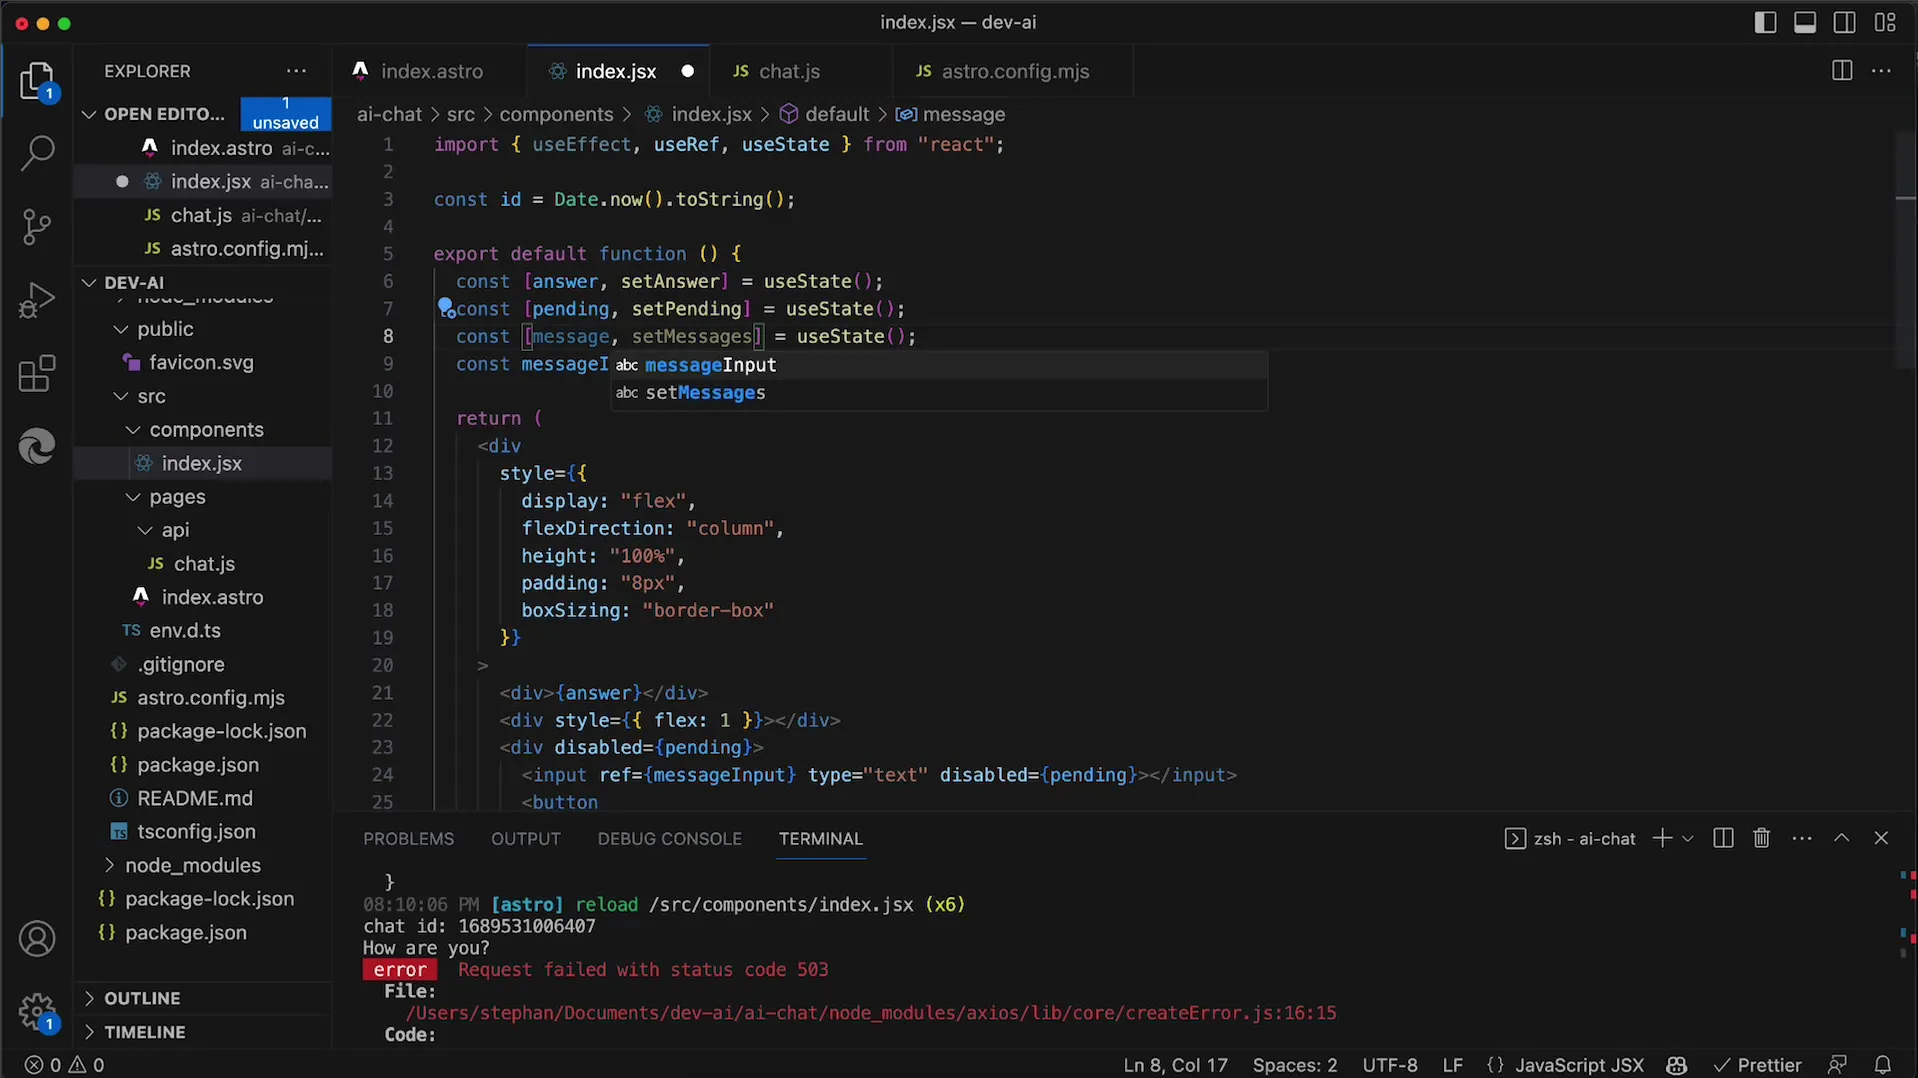
Task: Kill terminal with trash icon
Action: [1762, 838]
